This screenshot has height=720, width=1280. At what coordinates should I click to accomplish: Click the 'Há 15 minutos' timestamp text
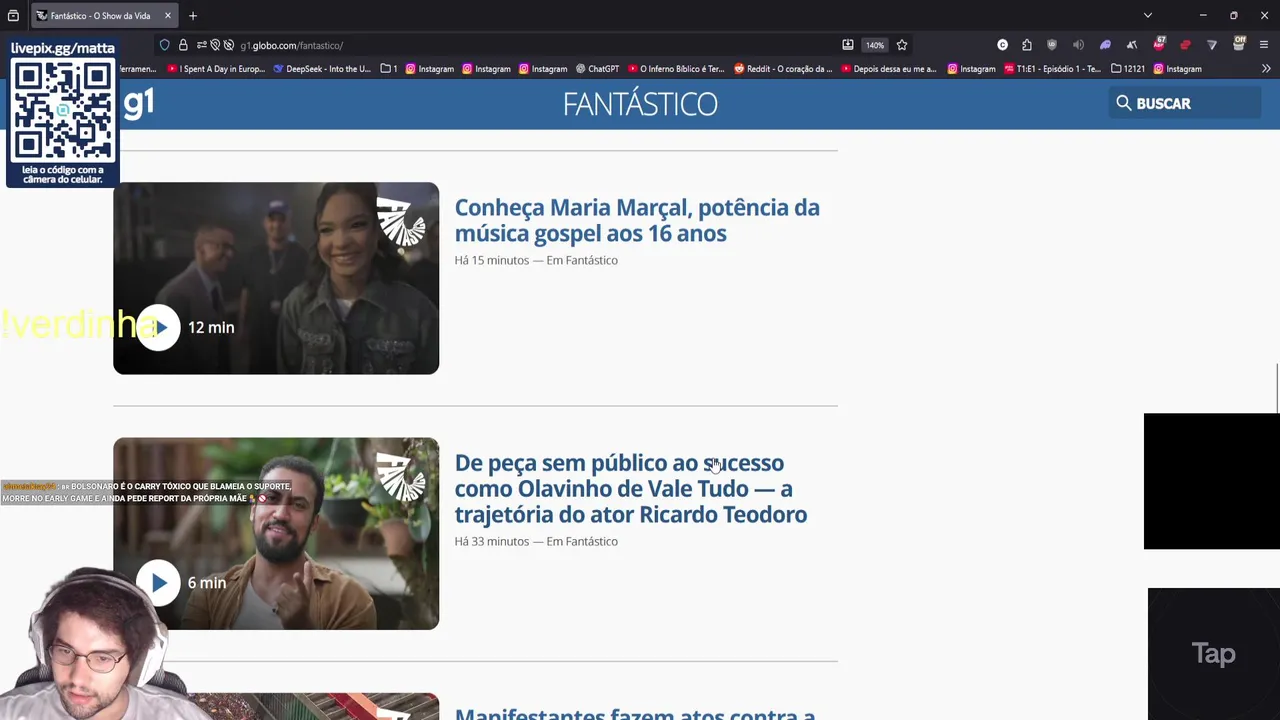[x=491, y=260]
